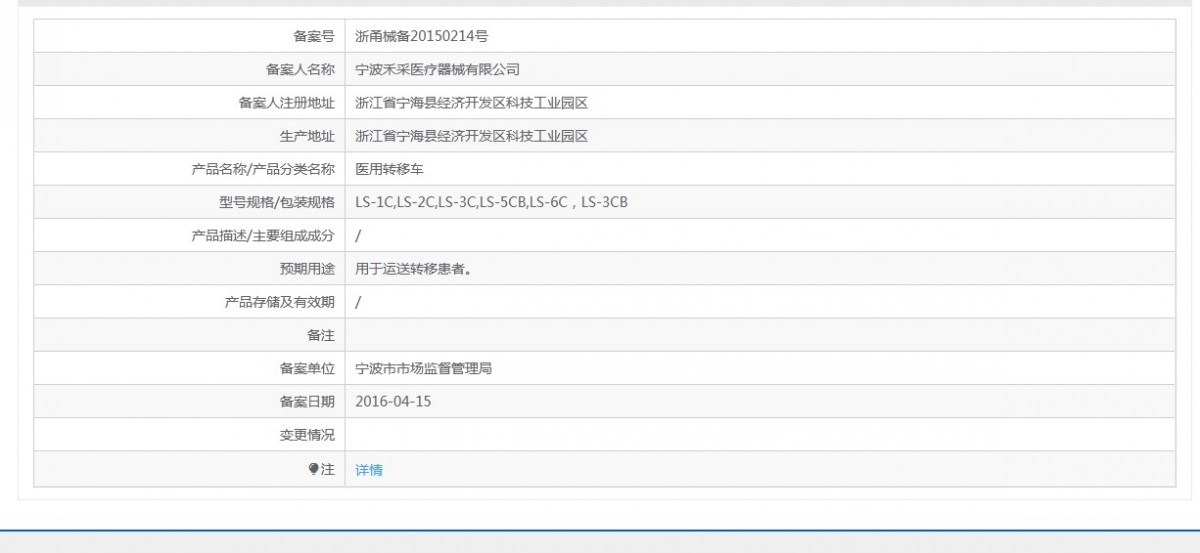The width and height of the screenshot is (1200, 553).
Task: Click the 预期用途 label
Action: [x=307, y=269]
